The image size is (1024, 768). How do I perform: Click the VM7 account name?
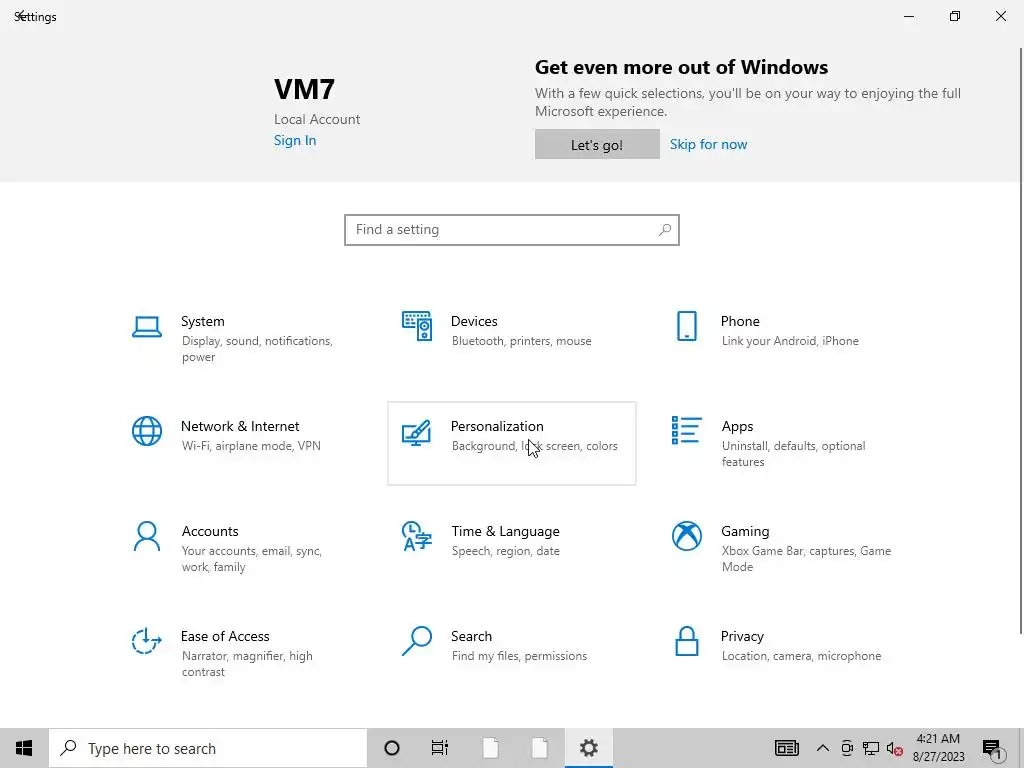pos(304,89)
